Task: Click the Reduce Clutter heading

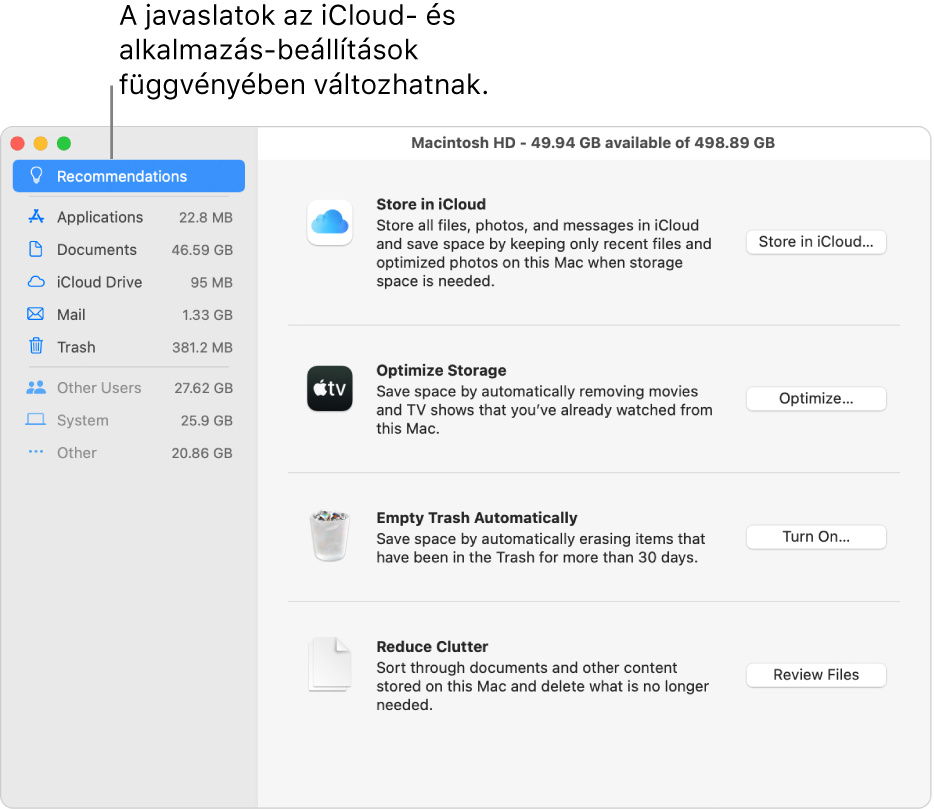Action: (x=432, y=647)
